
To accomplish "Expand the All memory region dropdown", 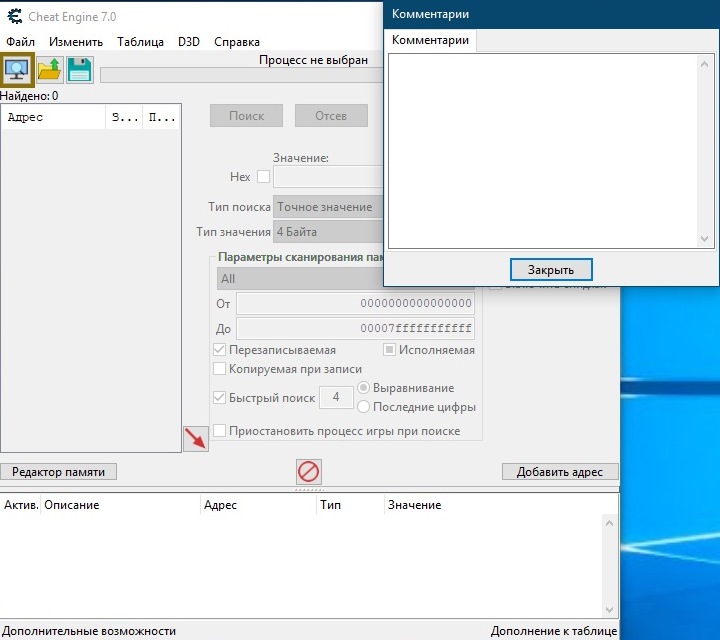I will [x=300, y=279].
